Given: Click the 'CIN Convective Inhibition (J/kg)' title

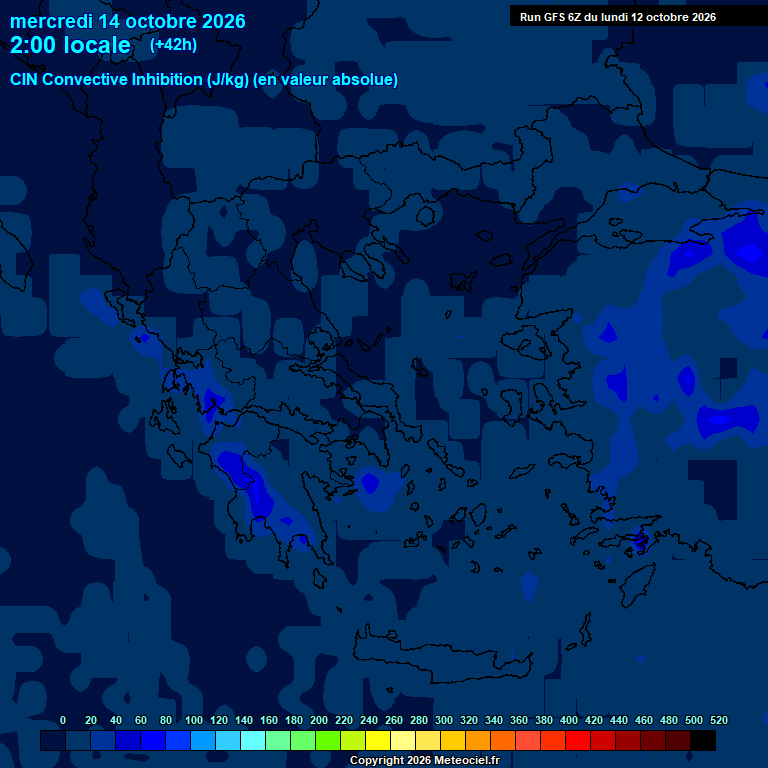Looking at the screenshot, I should (x=129, y=79).
